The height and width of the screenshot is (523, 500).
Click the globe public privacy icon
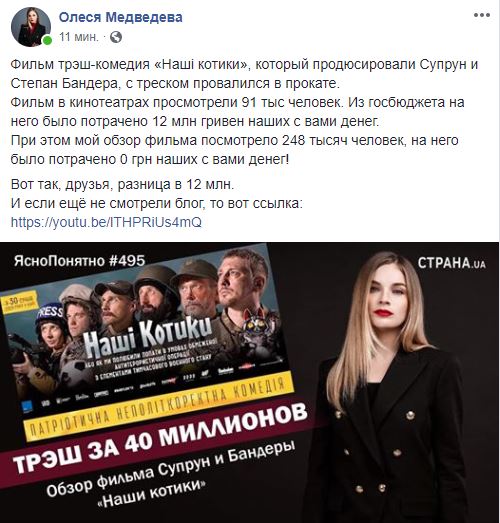[x=116, y=37]
